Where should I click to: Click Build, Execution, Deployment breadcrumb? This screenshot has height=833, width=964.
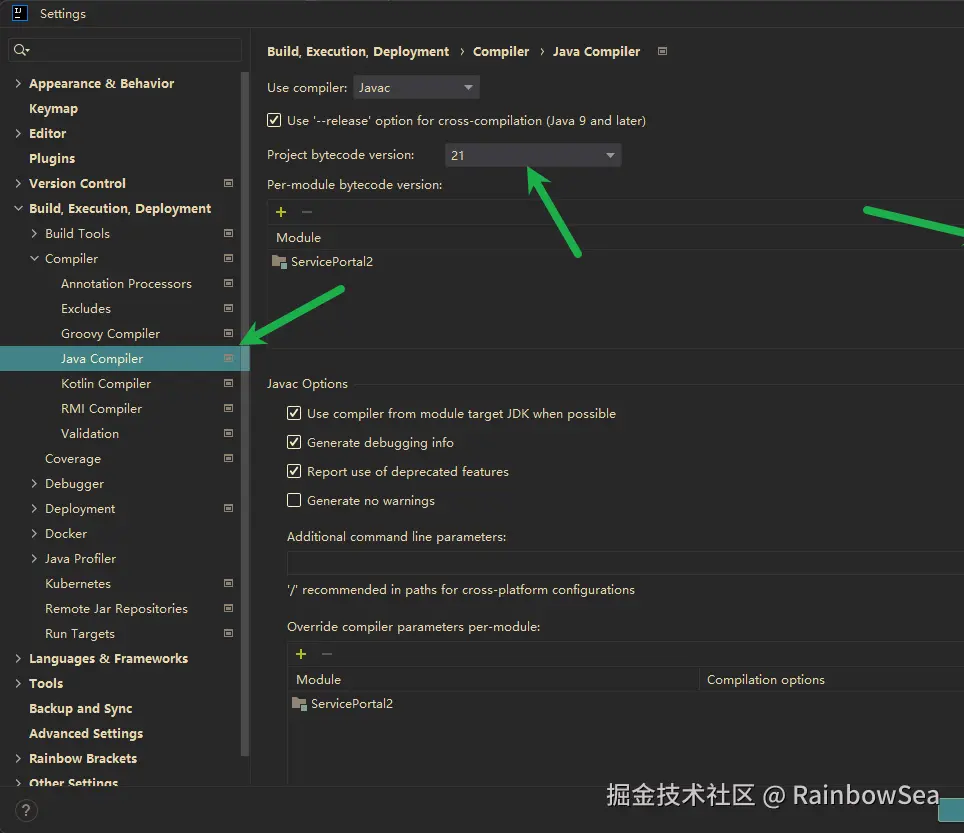tap(358, 52)
